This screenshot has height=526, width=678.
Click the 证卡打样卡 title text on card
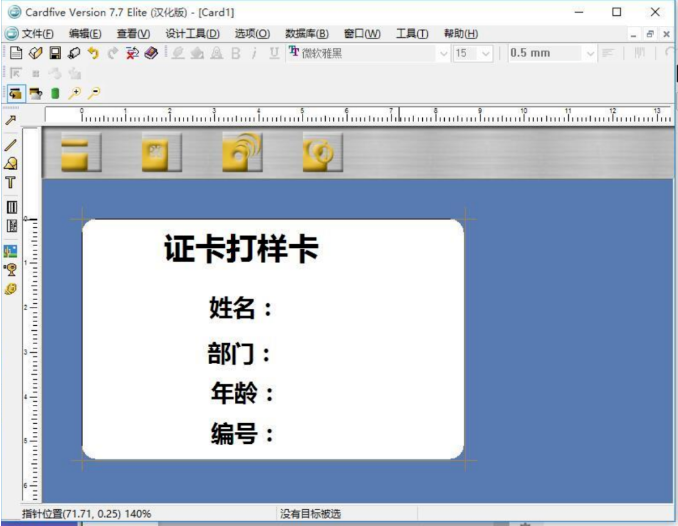tap(241, 250)
